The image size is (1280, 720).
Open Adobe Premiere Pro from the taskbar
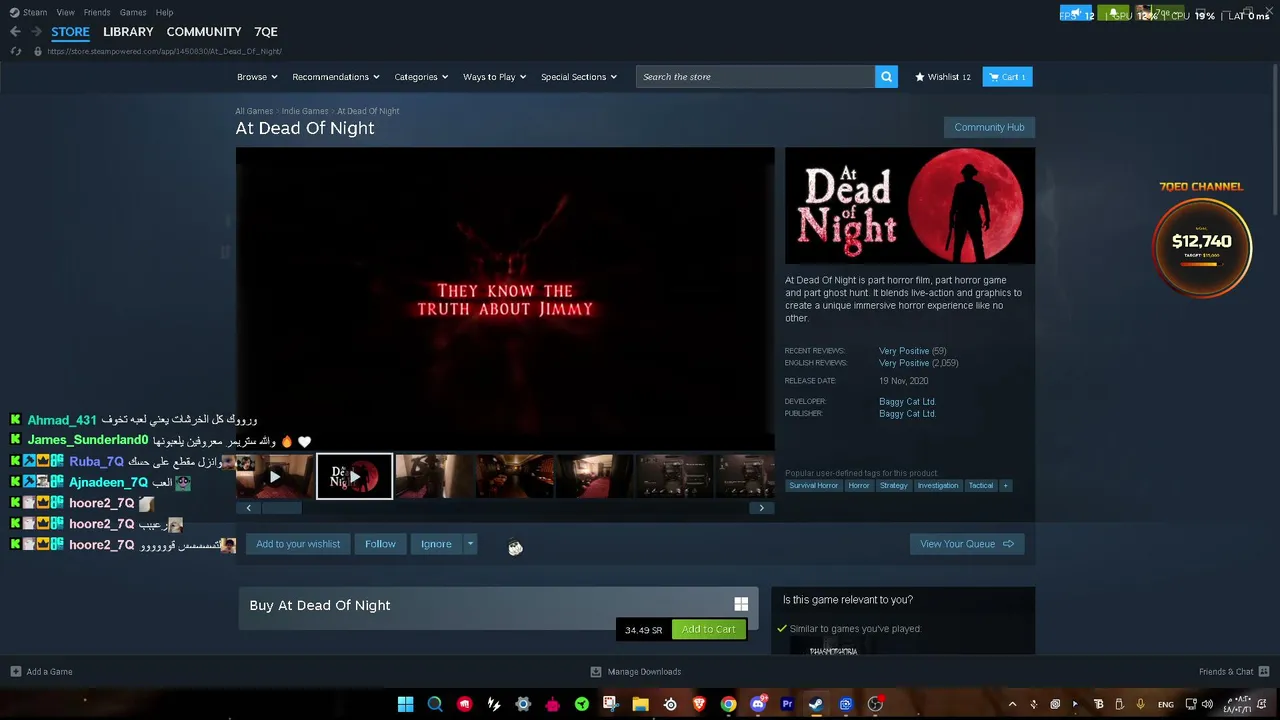(787, 704)
